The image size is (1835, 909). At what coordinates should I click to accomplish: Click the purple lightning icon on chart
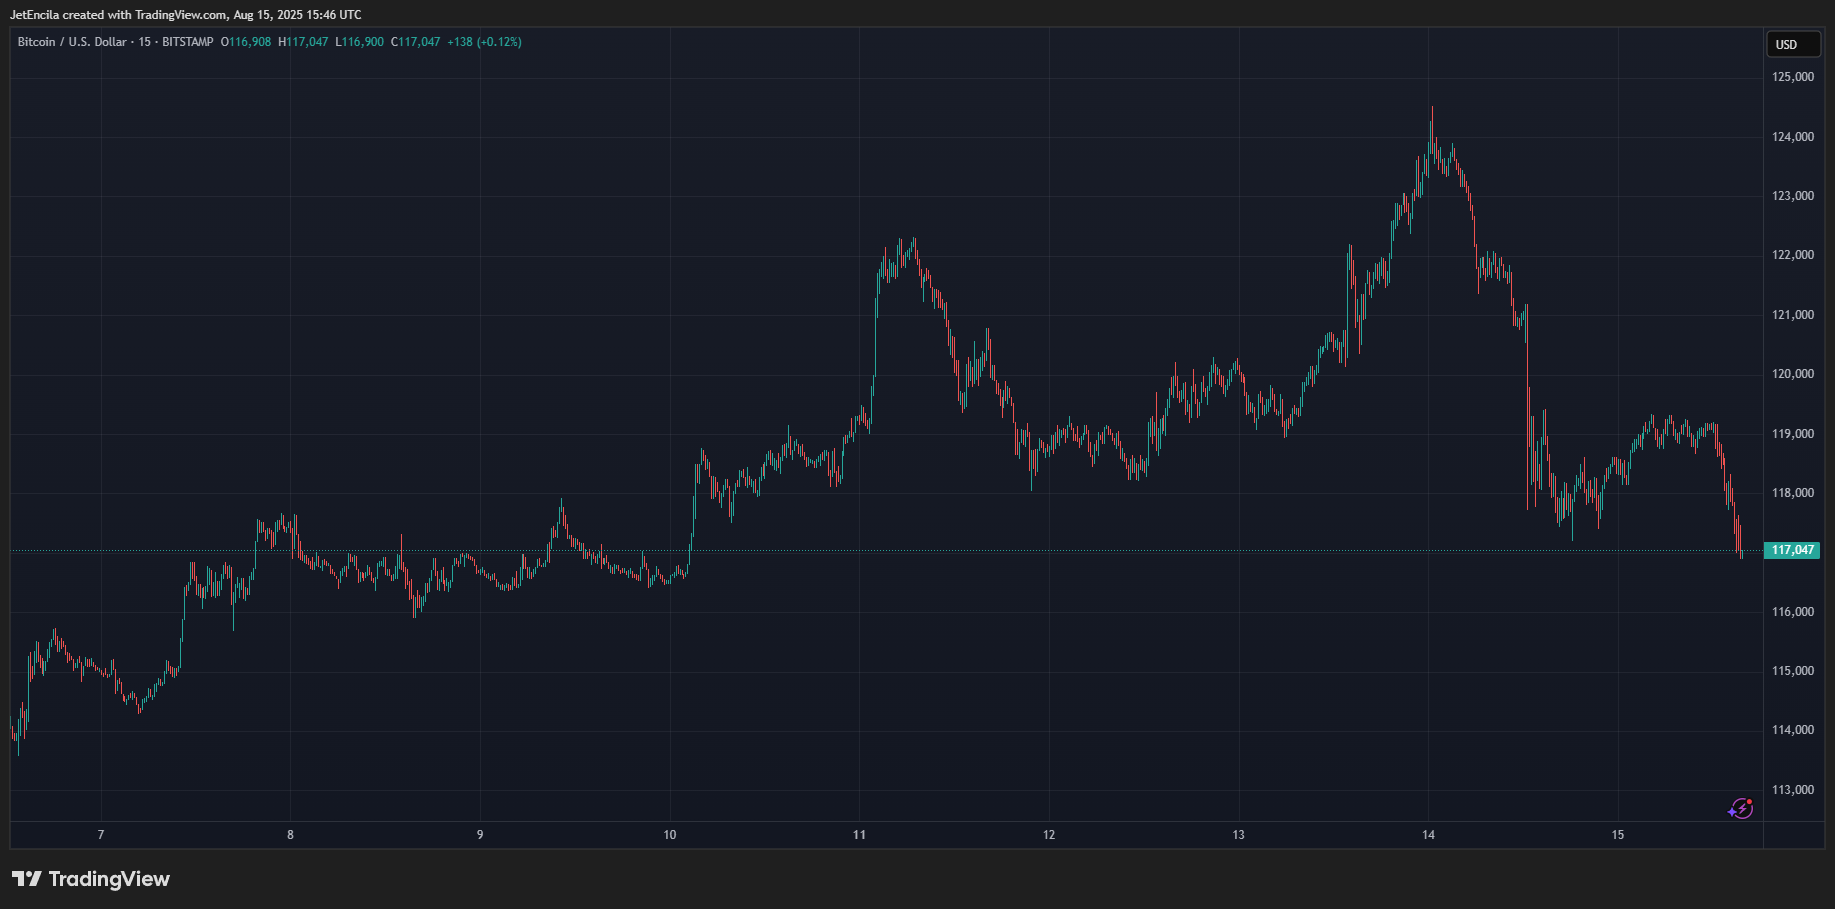(1740, 808)
